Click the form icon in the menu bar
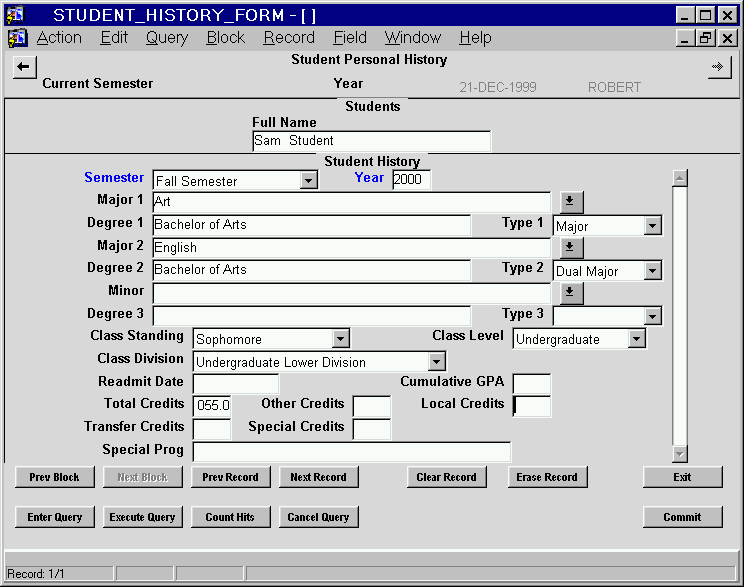 point(17,37)
